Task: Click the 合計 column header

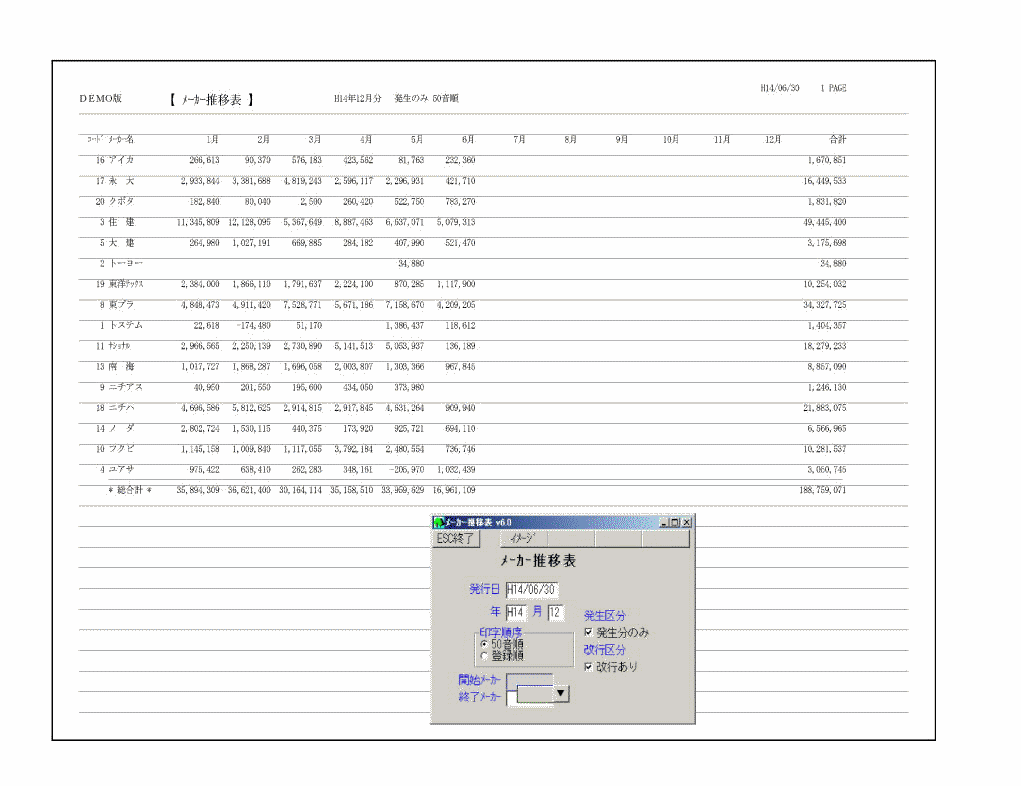Action: [837, 139]
